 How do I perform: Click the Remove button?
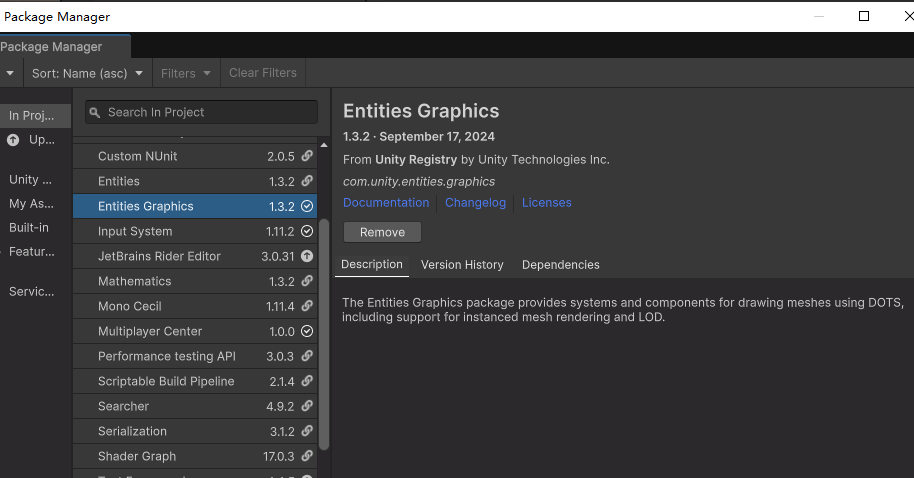coord(382,232)
